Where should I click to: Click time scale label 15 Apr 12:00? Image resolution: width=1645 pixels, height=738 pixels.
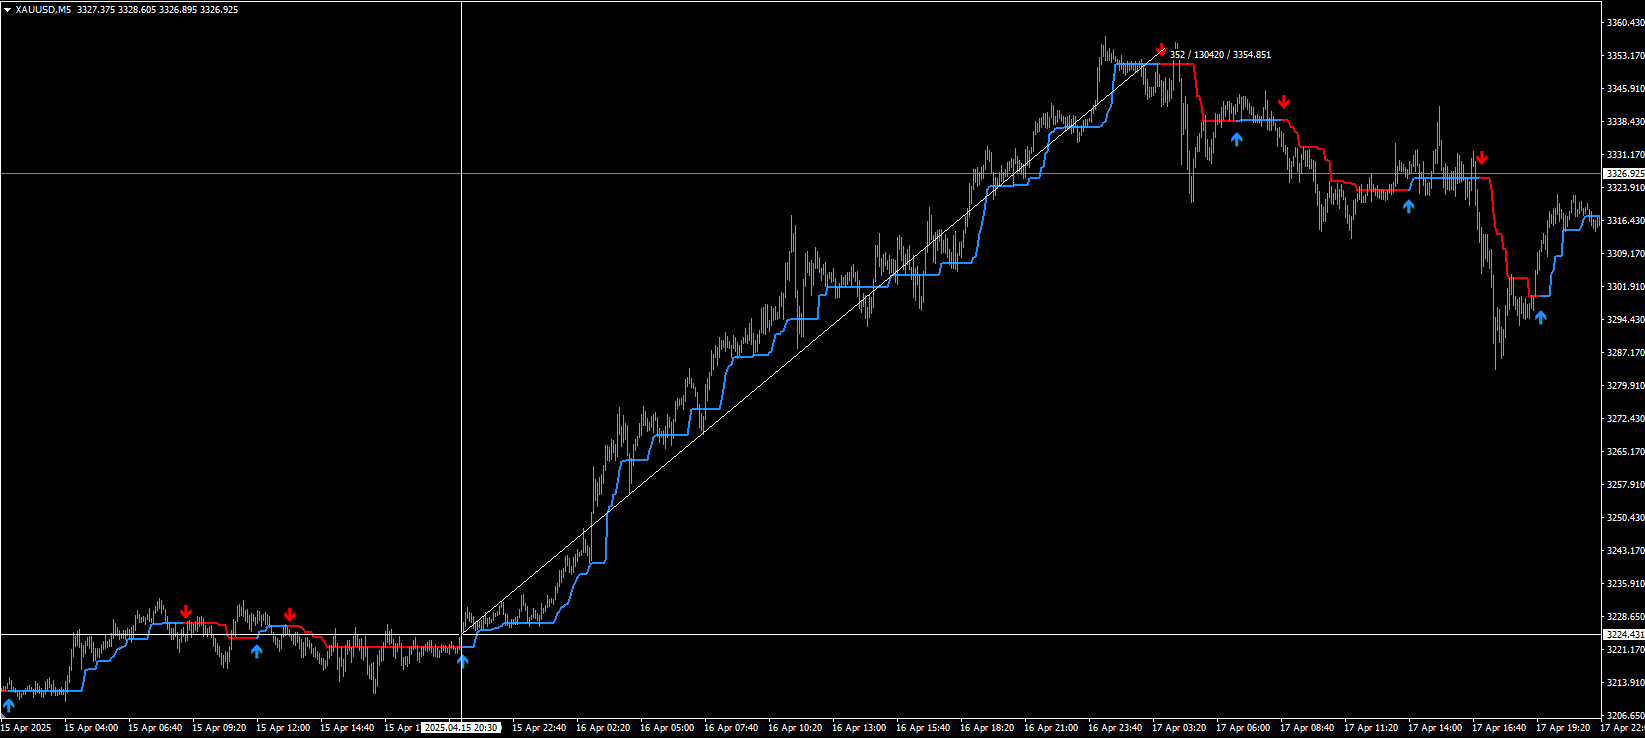pyautogui.click(x=283, y=728)
